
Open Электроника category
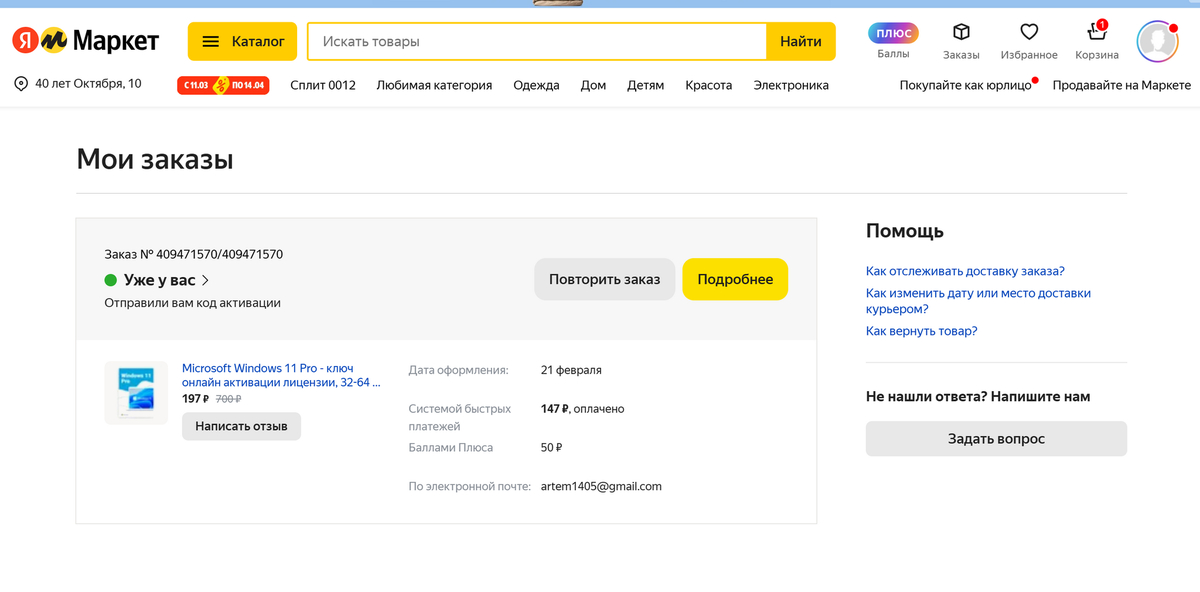tap(791, 85)
